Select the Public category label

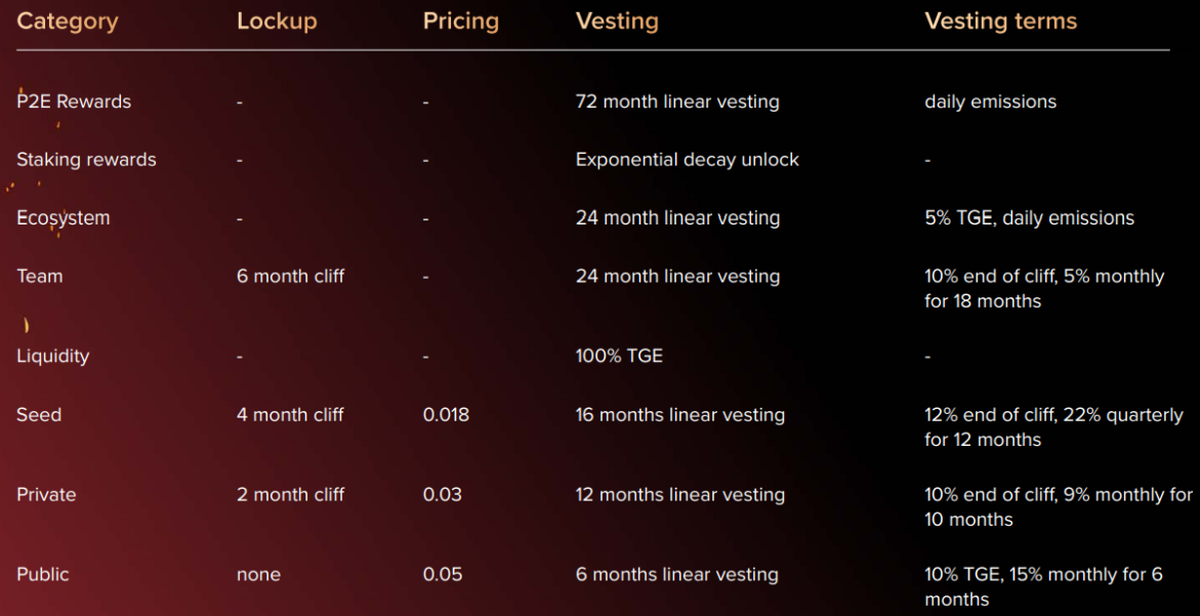[43, 574]
